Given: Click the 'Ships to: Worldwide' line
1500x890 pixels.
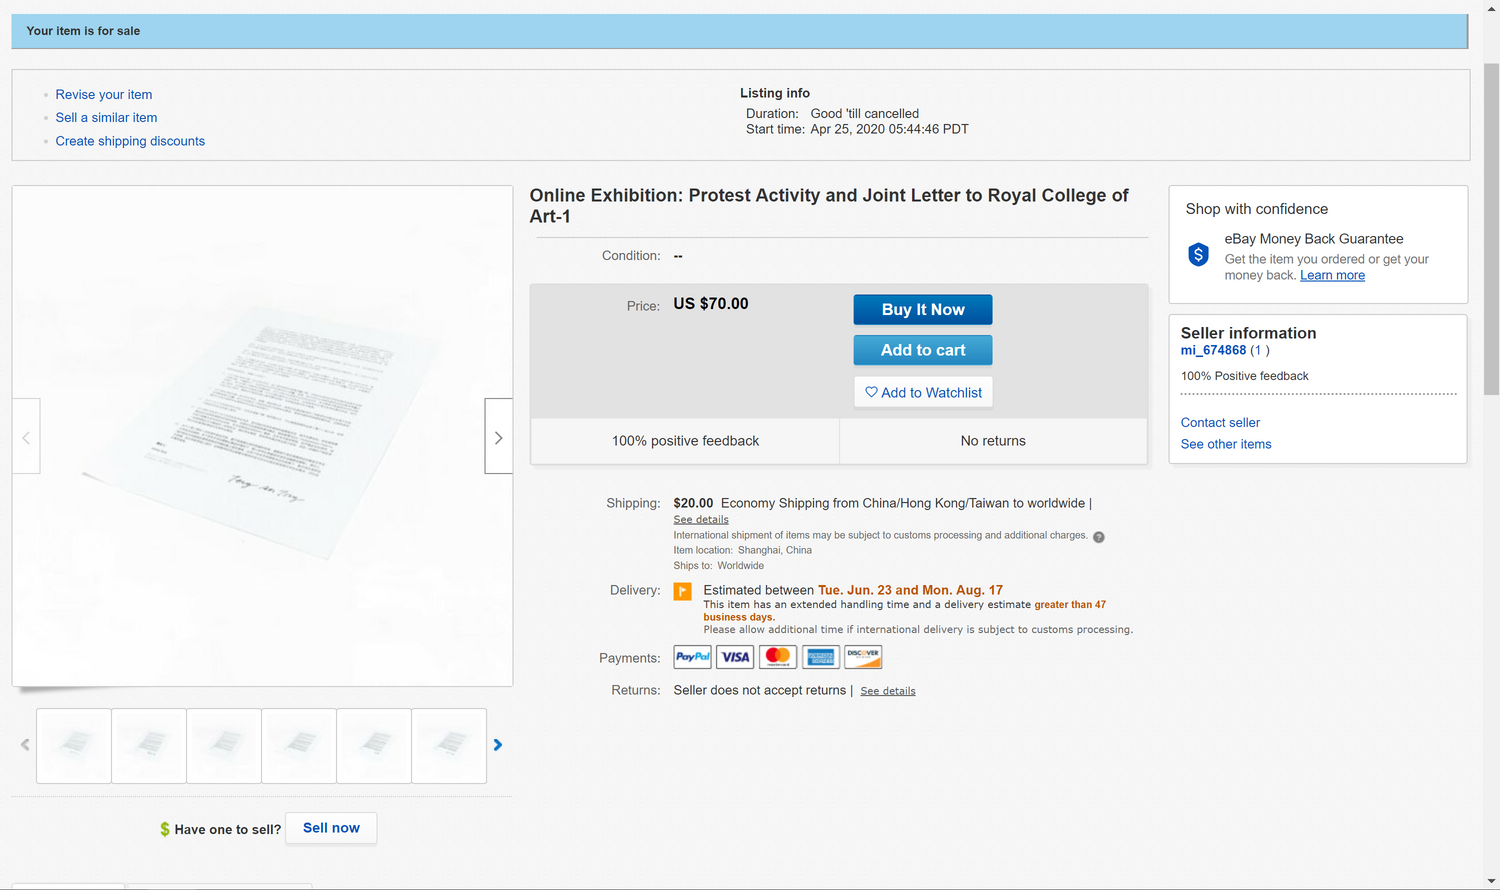Looking at the screenshot, I should 718,566.
